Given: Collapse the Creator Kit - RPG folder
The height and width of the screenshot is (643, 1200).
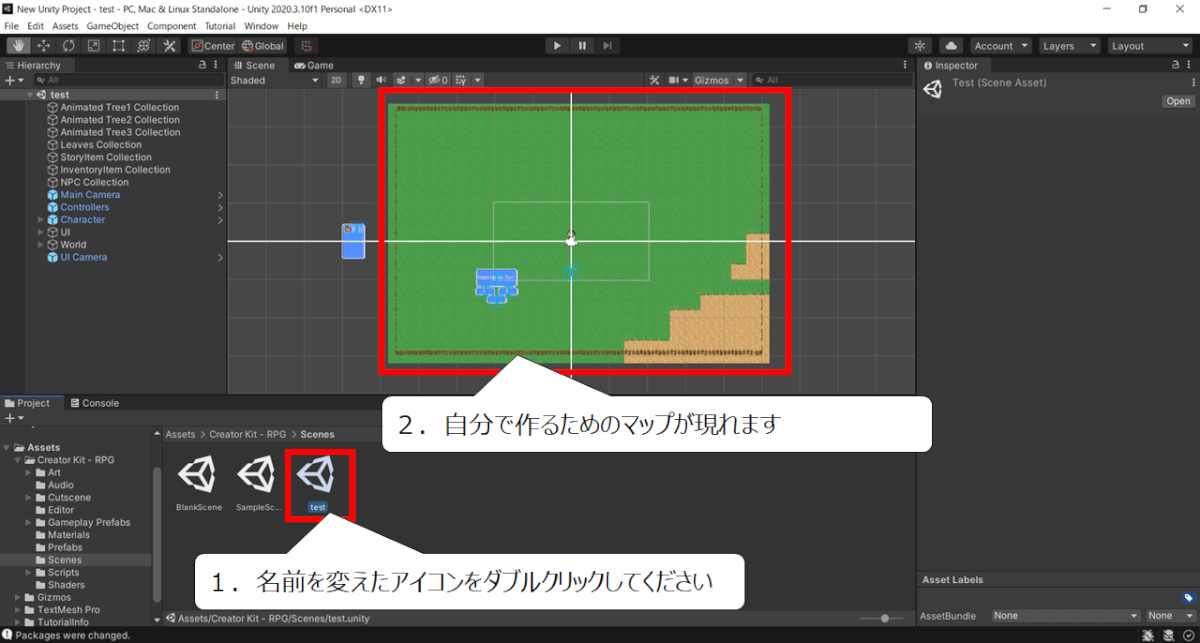Looking at the screenshot, I should point(17,460).
